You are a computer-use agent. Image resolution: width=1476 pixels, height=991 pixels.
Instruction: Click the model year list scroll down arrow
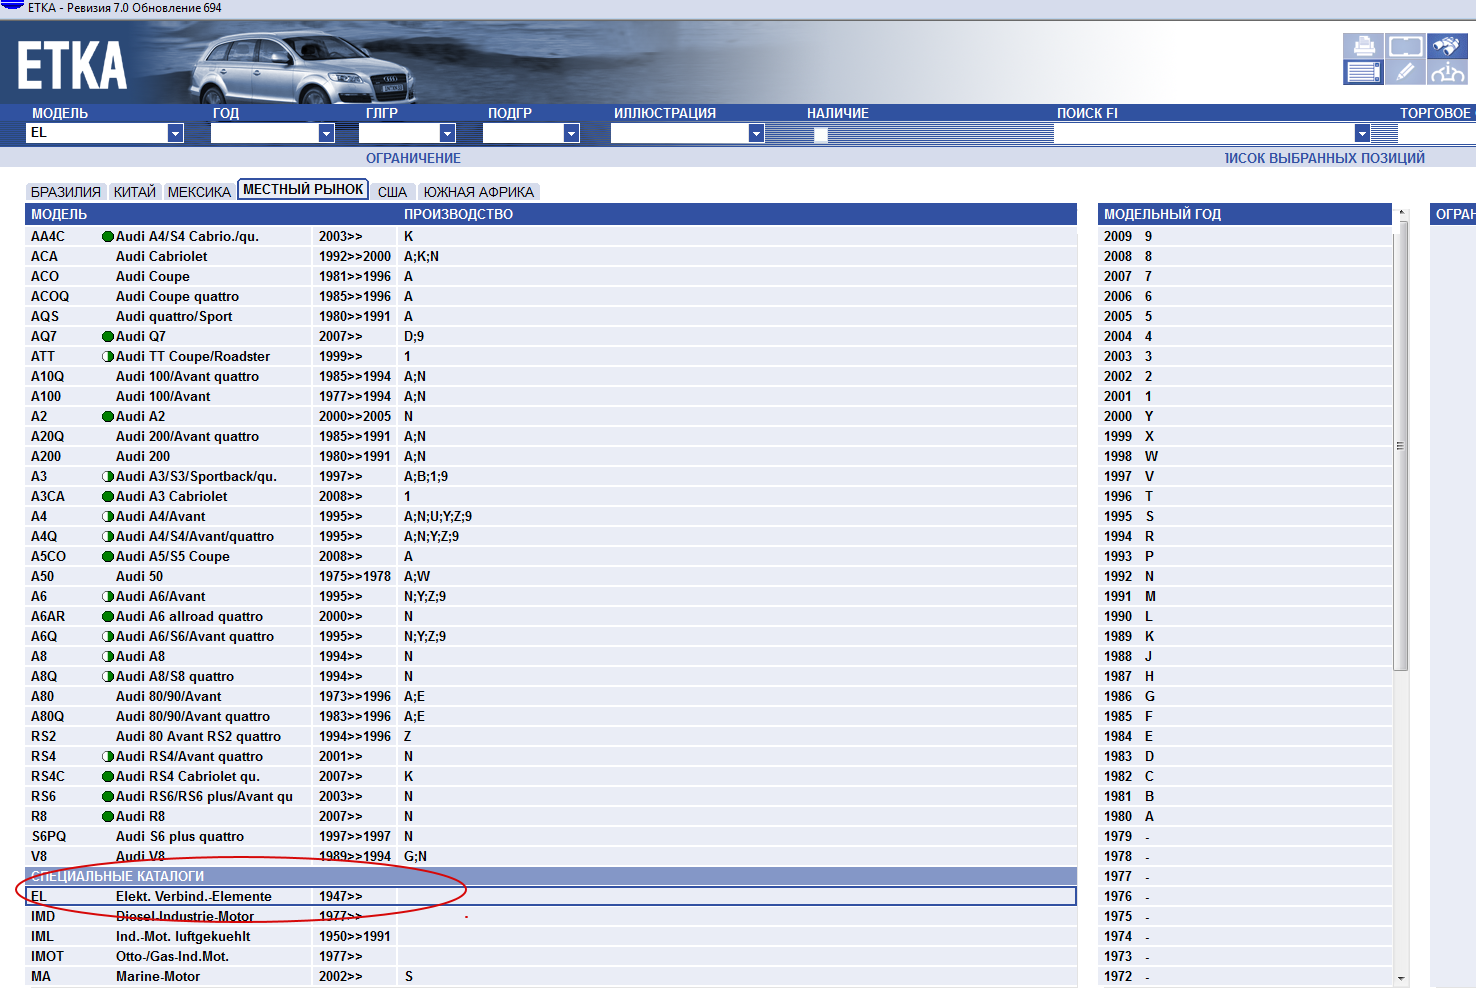tap(1401, 978)
